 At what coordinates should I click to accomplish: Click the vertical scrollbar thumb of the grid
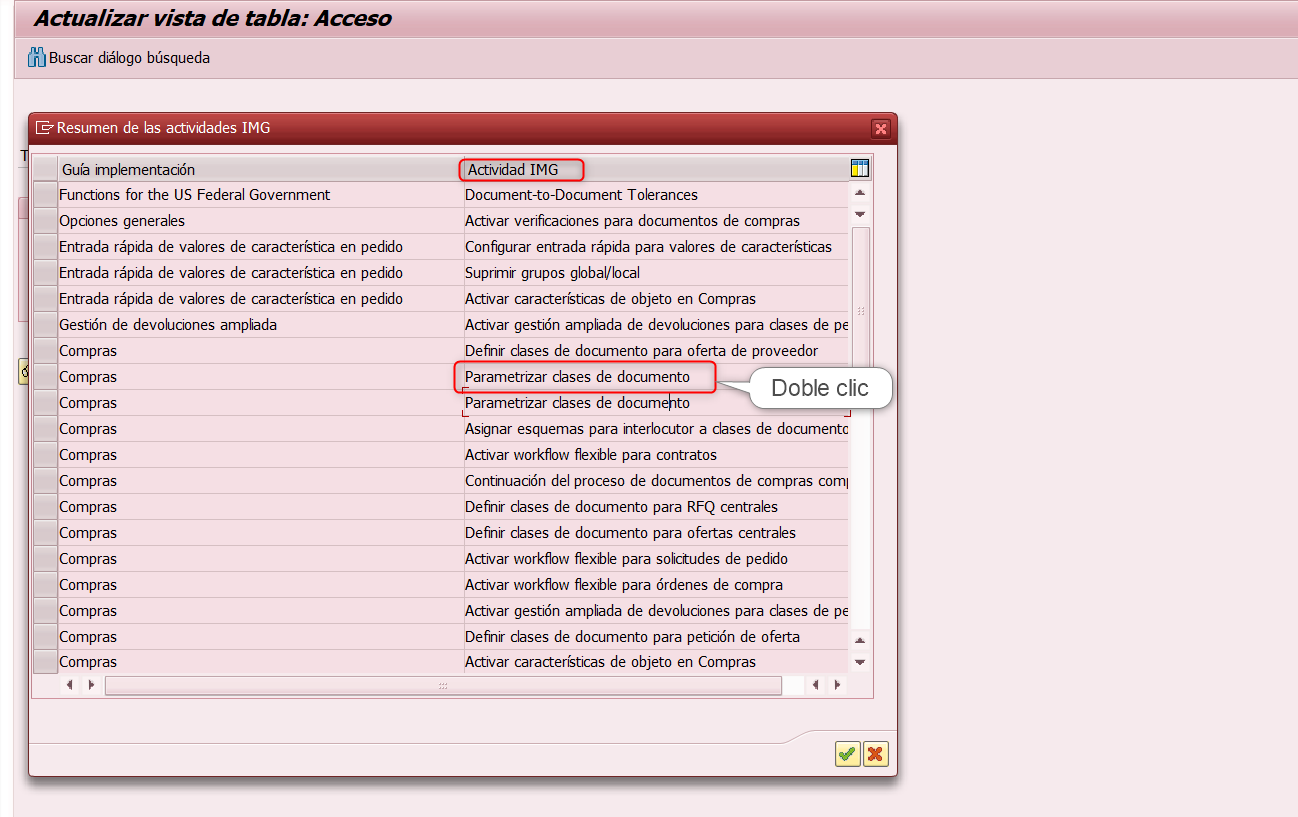(860, 310)
